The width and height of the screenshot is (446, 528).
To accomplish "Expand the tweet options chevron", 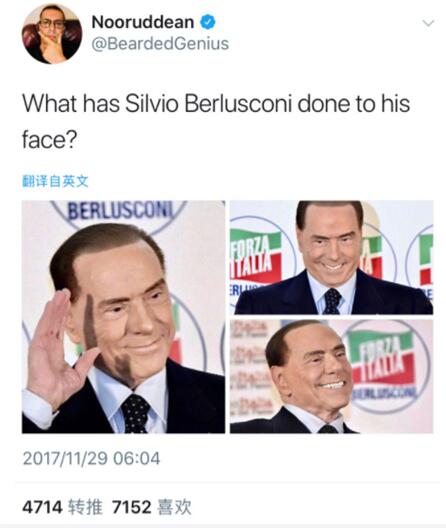I will [428, 23].
